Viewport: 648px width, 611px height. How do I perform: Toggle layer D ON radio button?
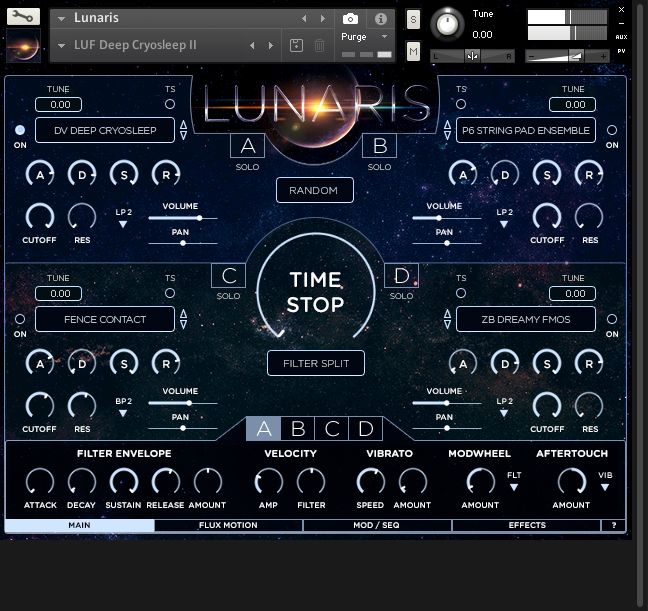coord(612,319)
